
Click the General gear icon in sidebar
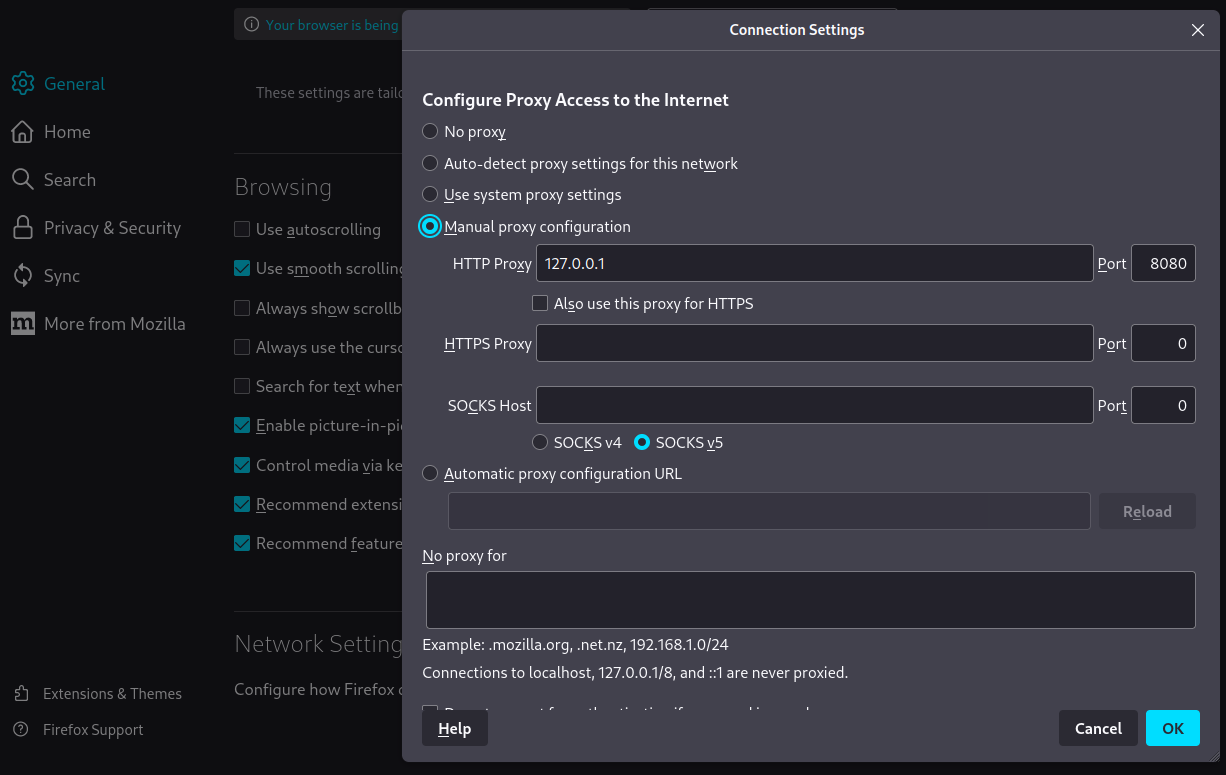[x=23, y=84]
